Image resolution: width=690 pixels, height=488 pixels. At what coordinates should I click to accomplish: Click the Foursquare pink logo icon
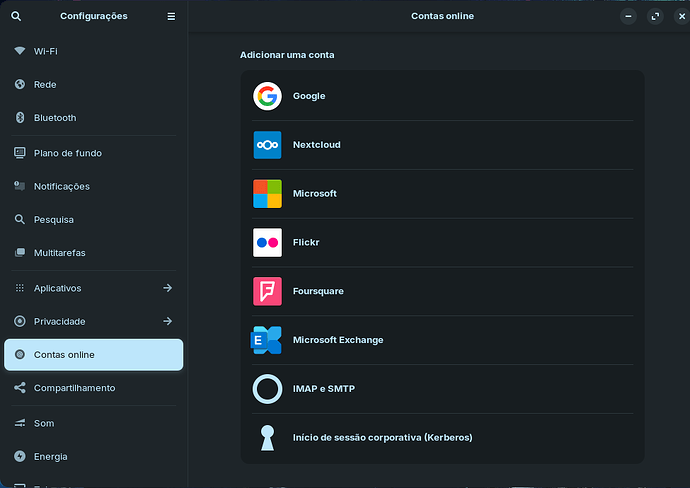tap(267, 291)
